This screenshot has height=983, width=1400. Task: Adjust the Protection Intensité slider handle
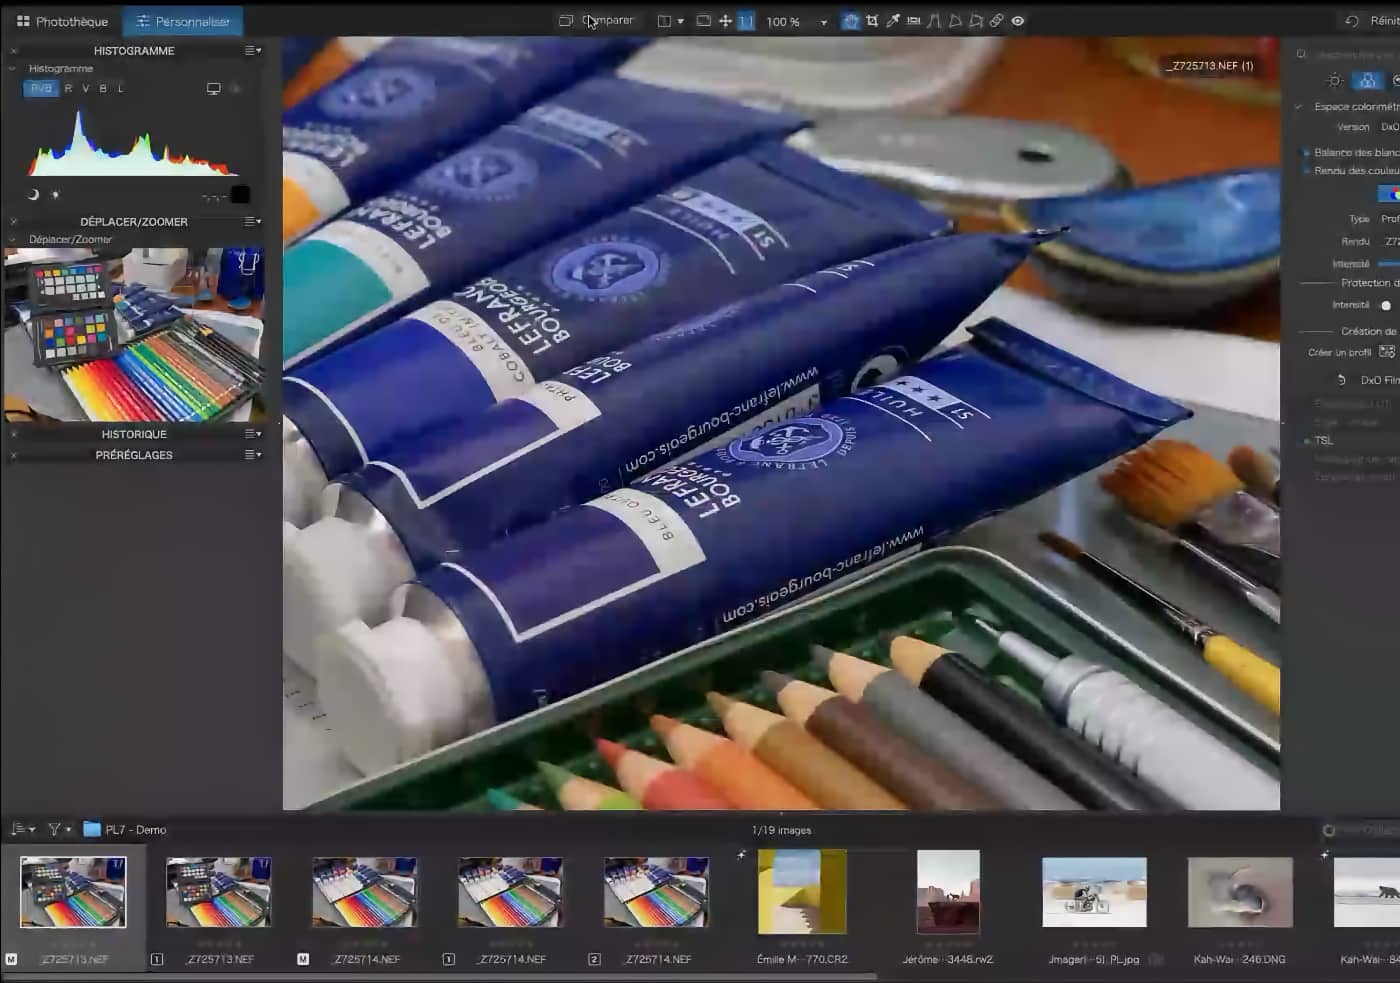1386,305
